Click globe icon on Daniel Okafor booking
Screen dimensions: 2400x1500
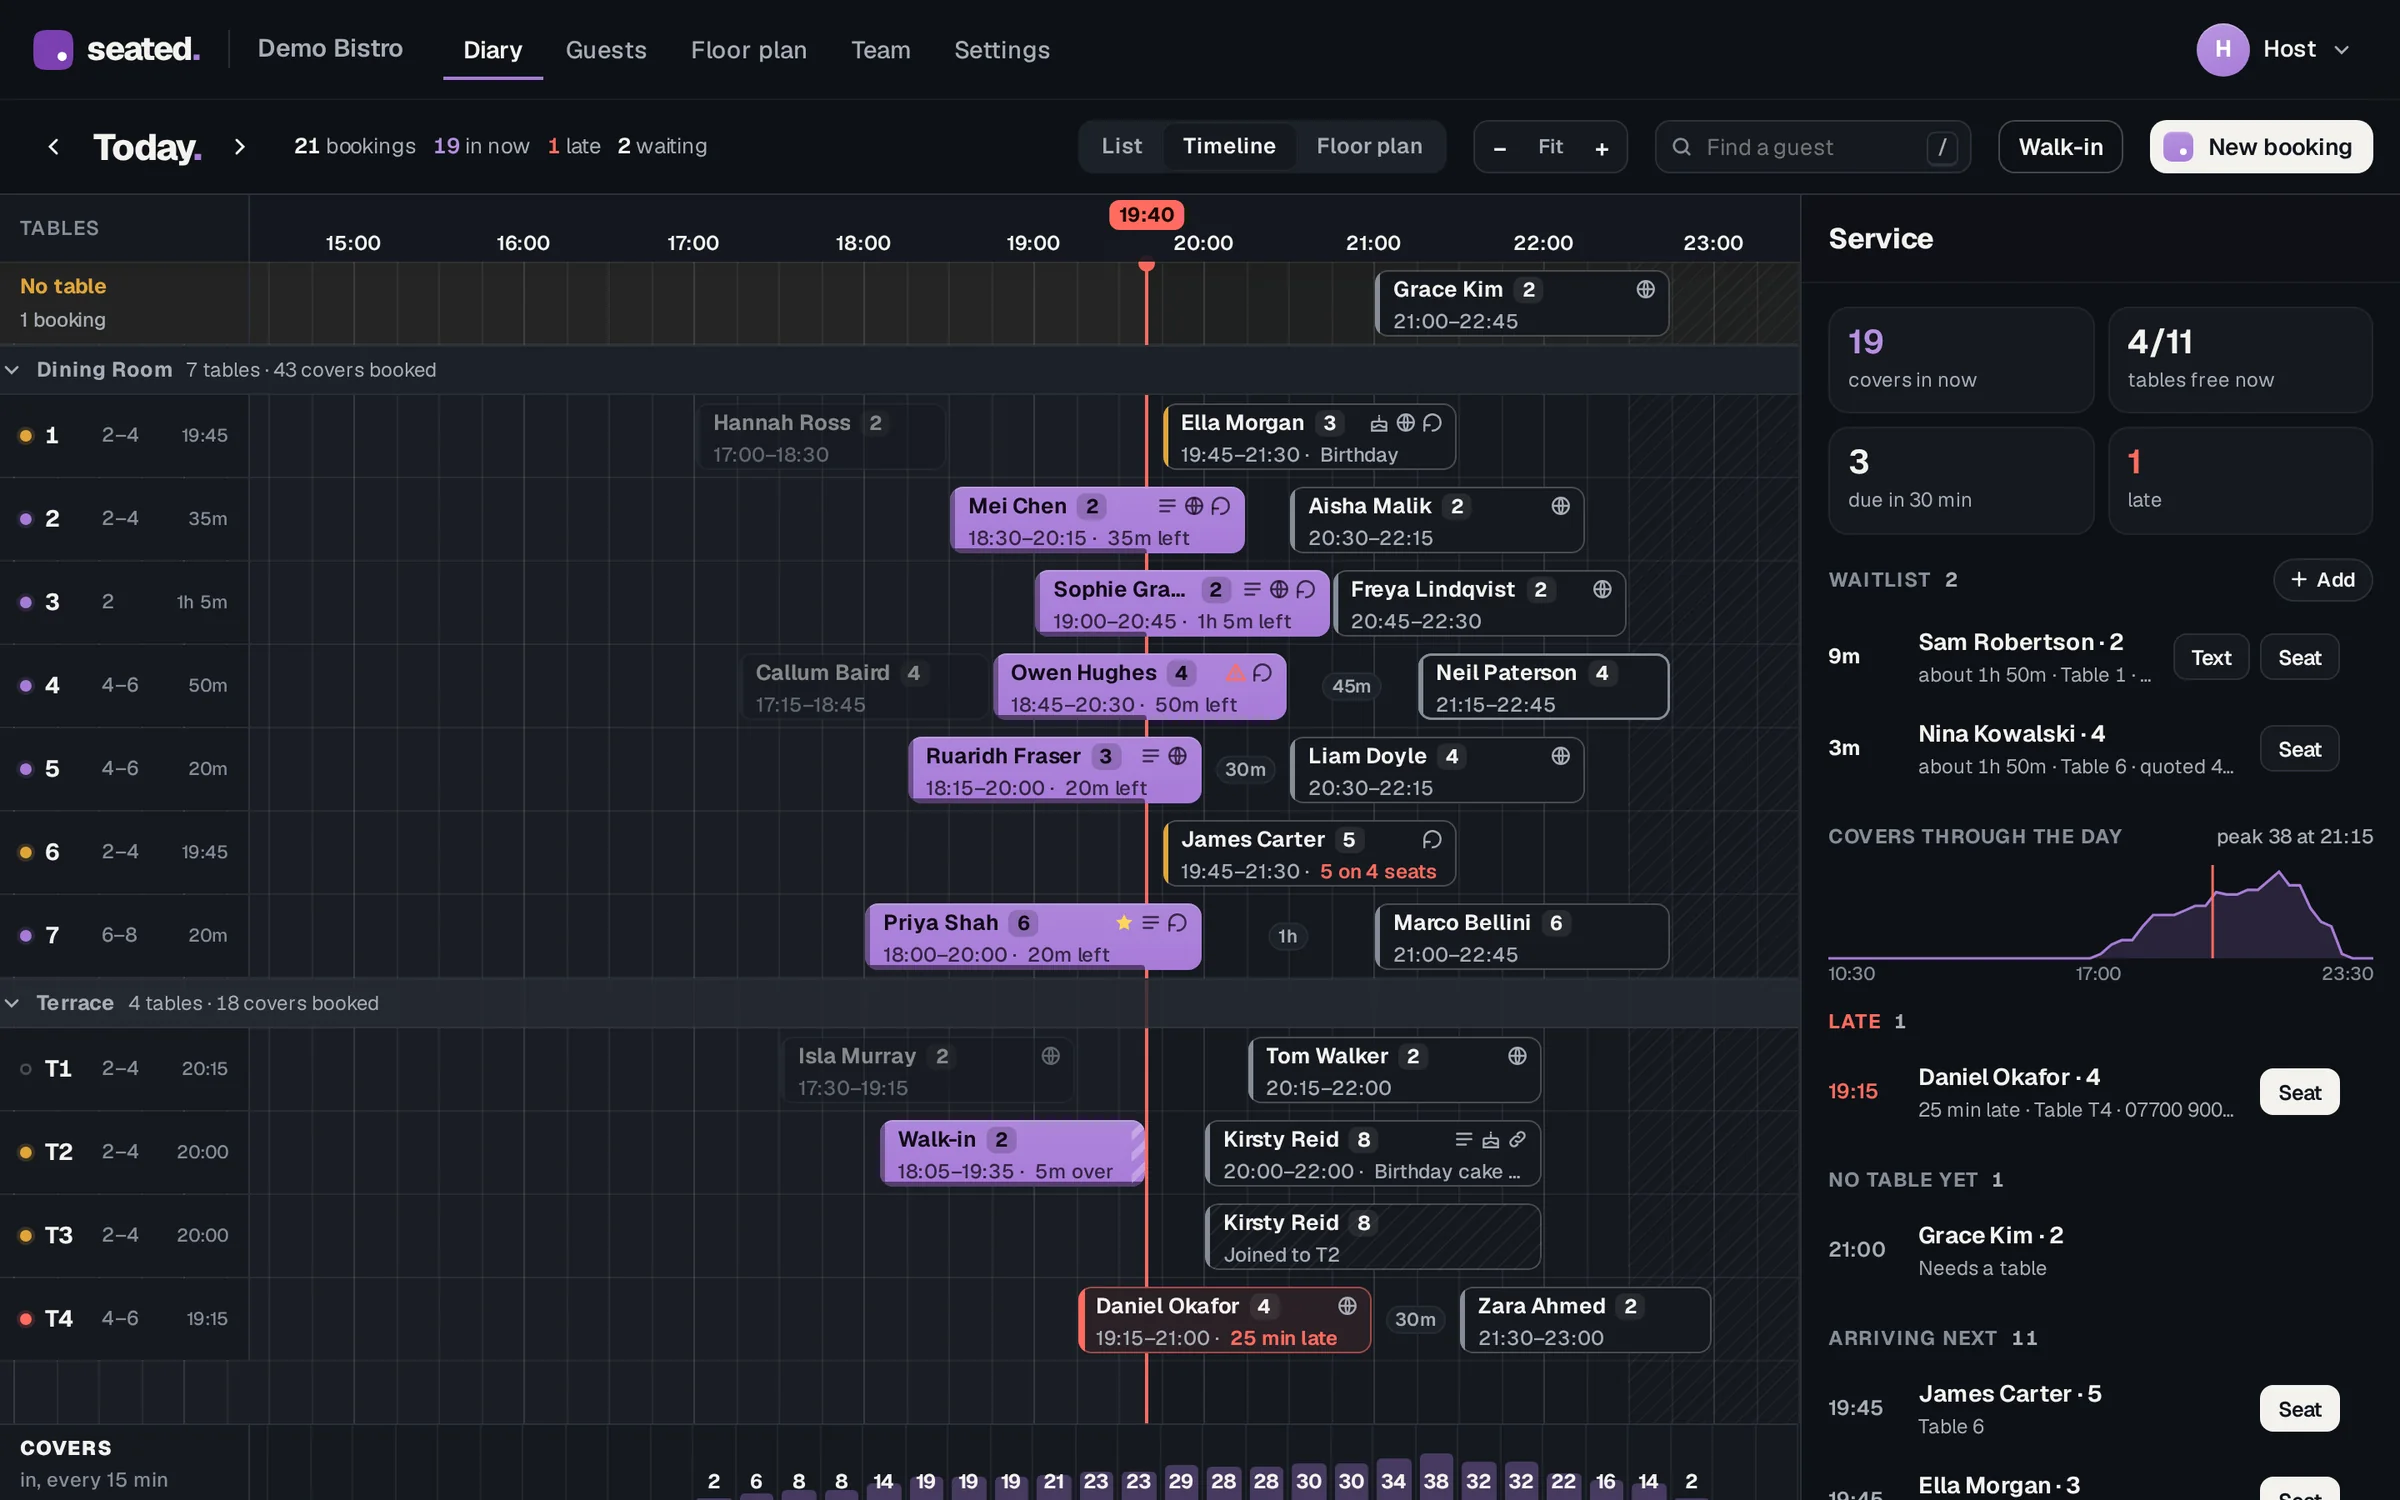coord(1347,1306)
